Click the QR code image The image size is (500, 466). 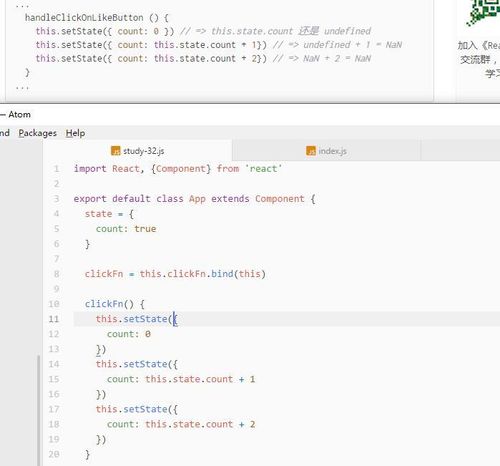coord(483,13)
